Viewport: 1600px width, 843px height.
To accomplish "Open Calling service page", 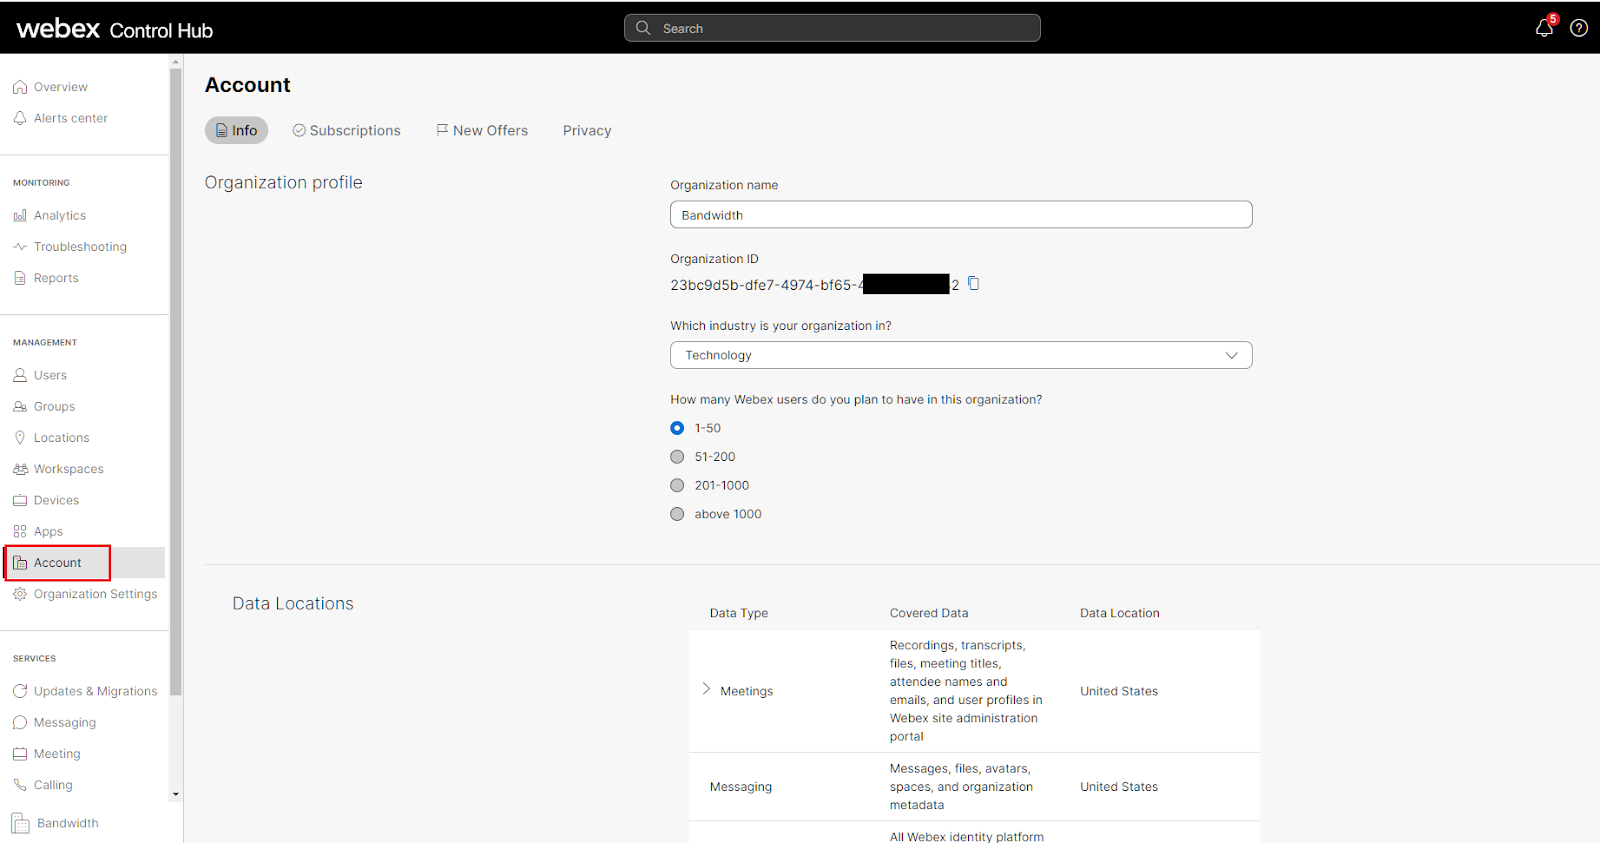I will tap(53, 785).
